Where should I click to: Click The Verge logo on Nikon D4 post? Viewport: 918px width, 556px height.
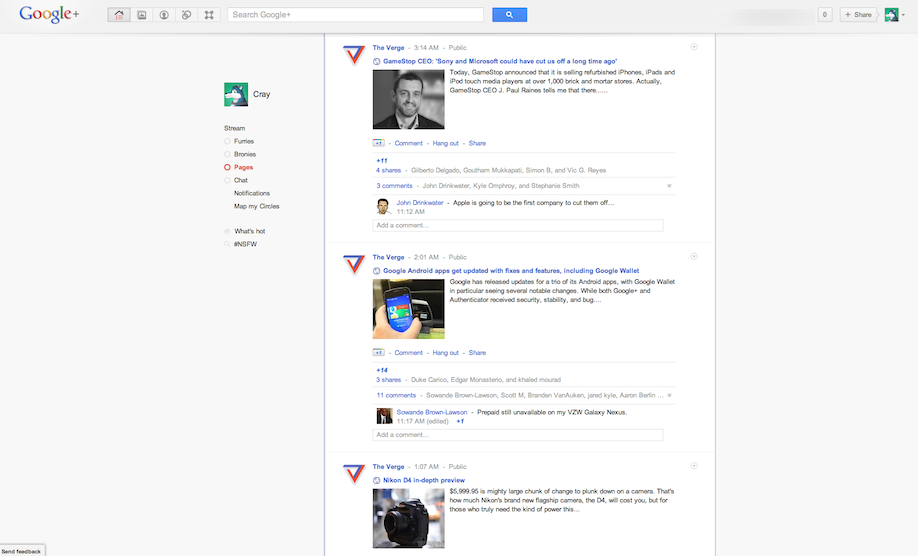coord(354,473)
